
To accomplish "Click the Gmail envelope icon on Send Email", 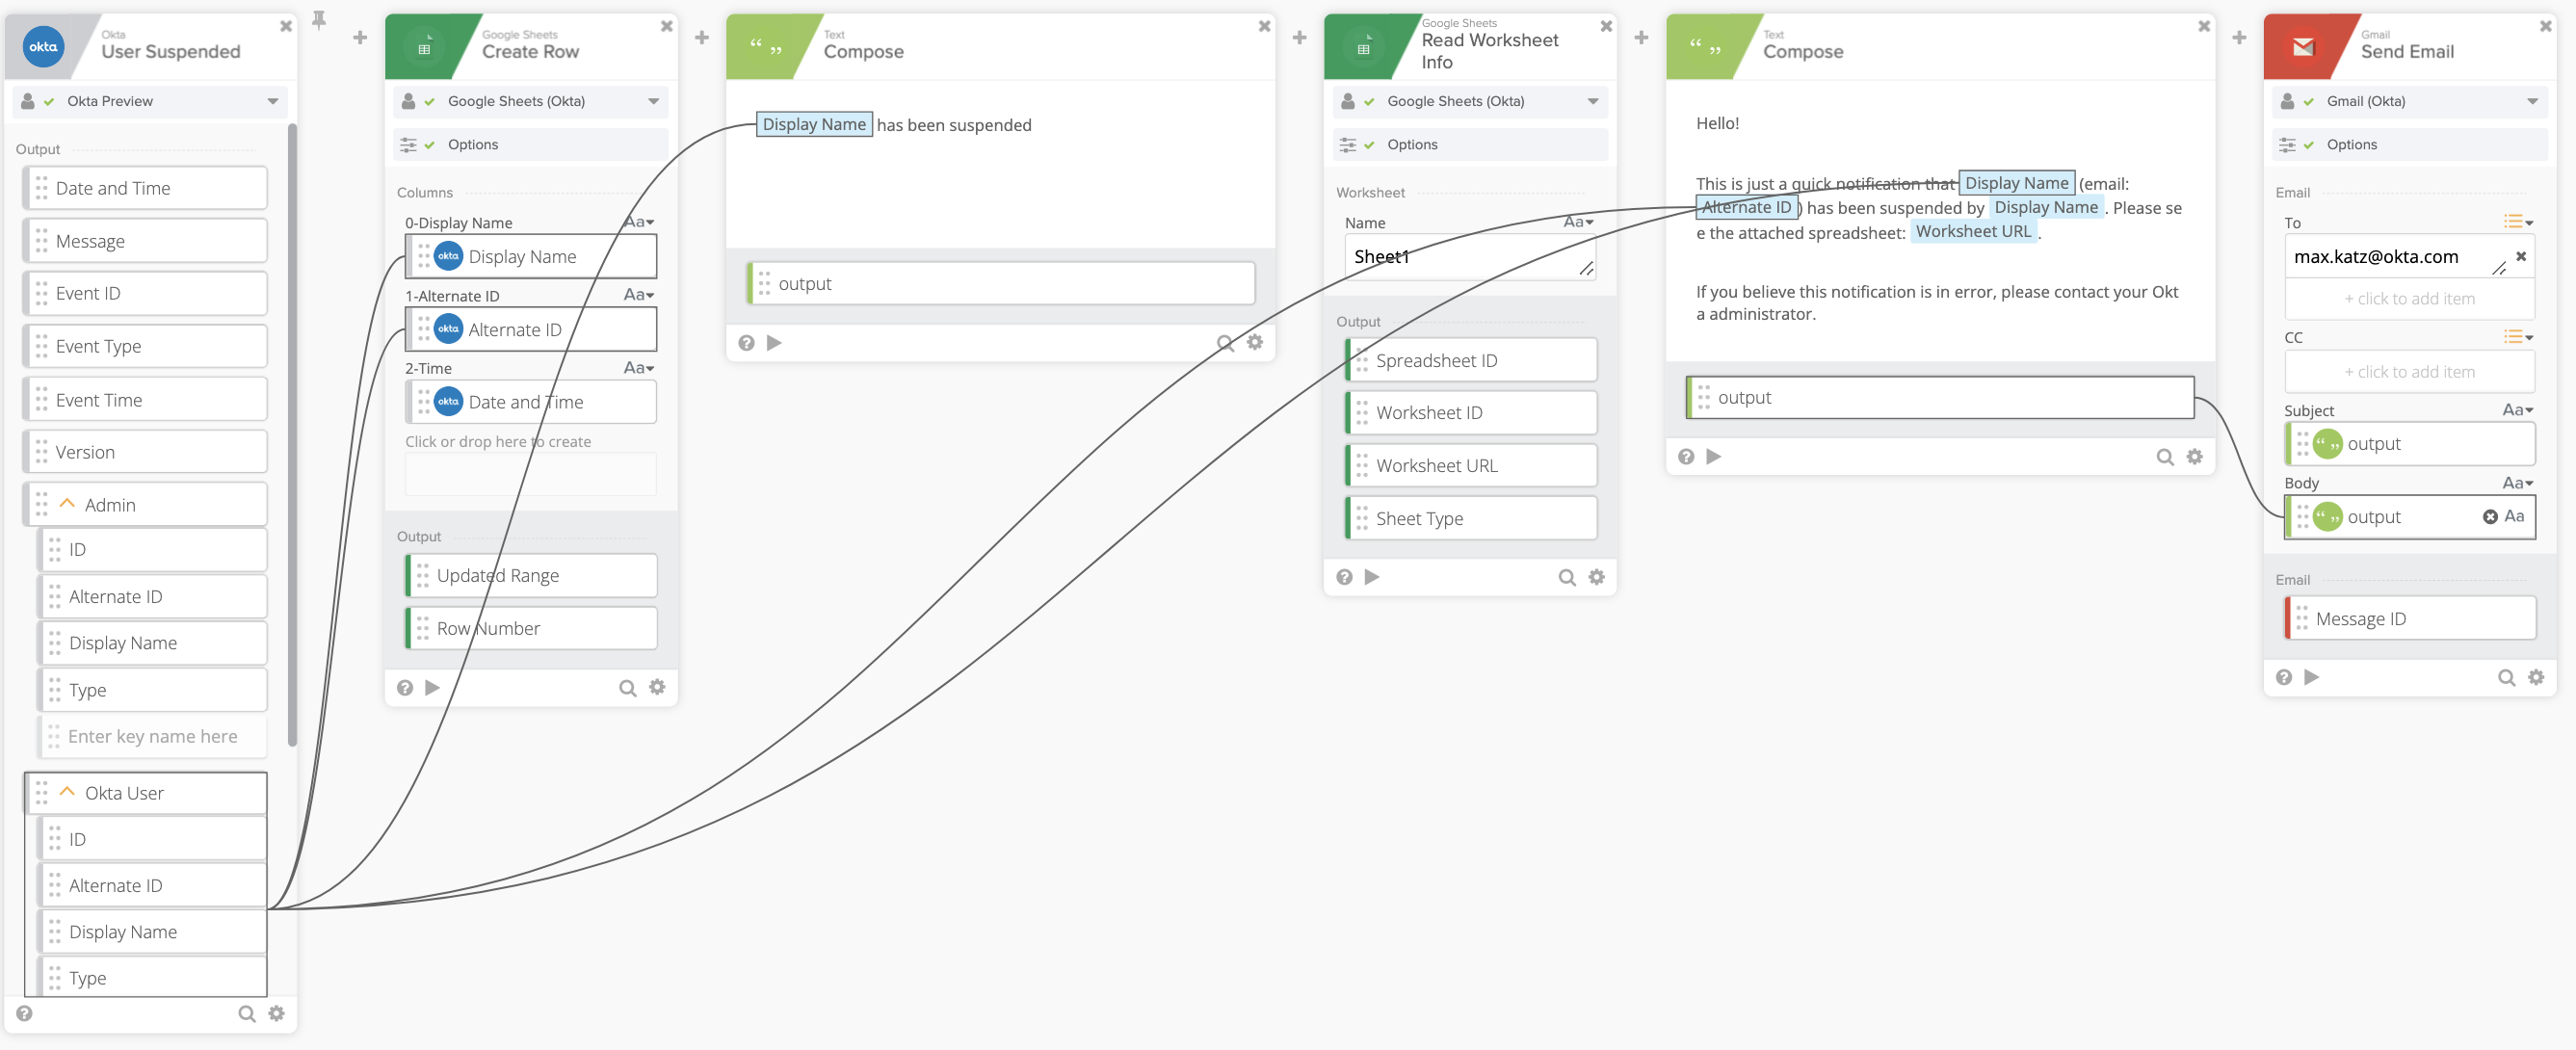I will 2302,47.
